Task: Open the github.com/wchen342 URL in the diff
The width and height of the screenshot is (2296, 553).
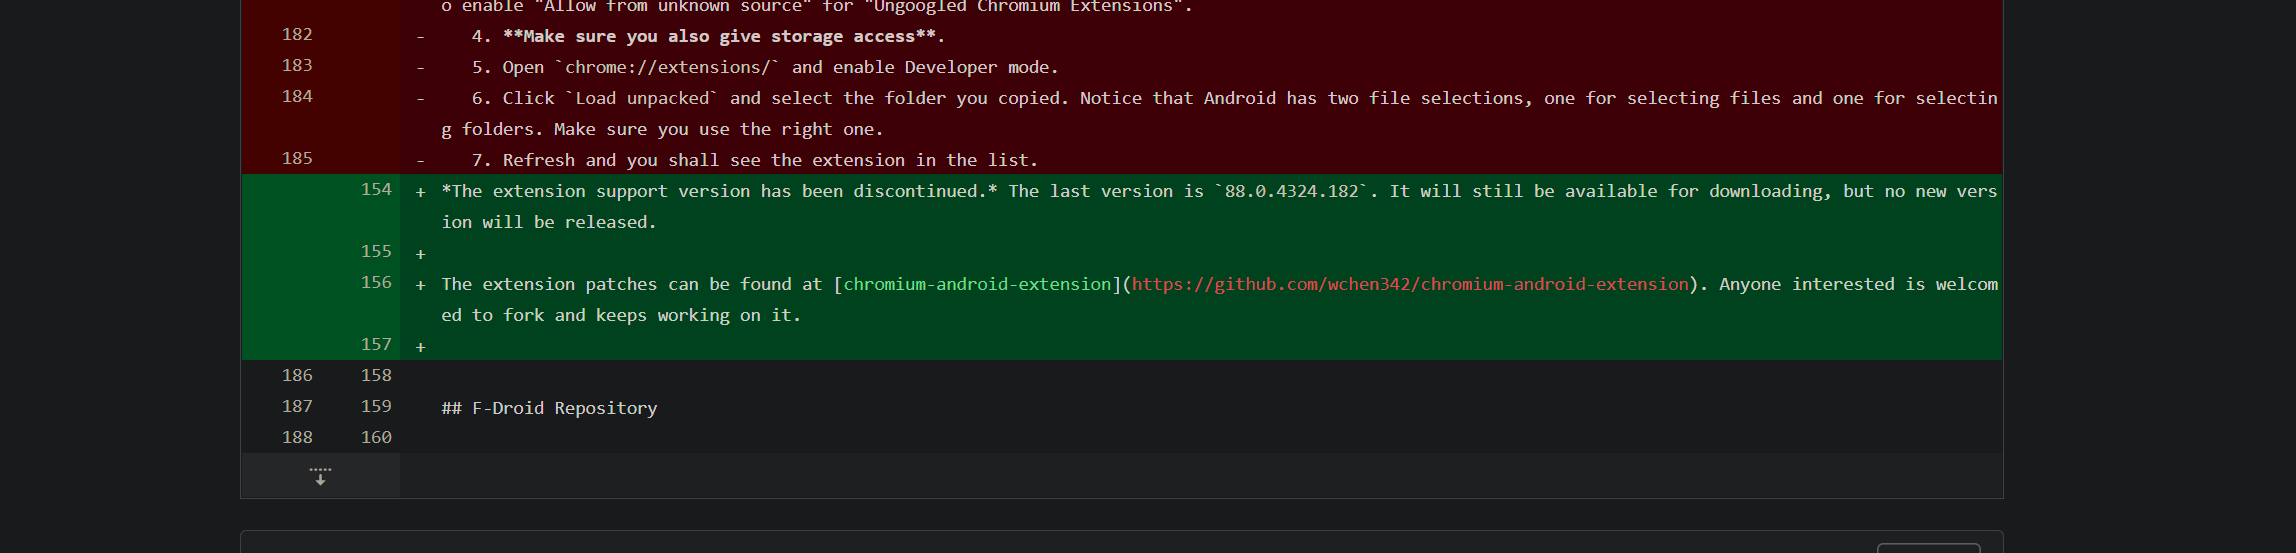Action: (x=1410, y=284)
